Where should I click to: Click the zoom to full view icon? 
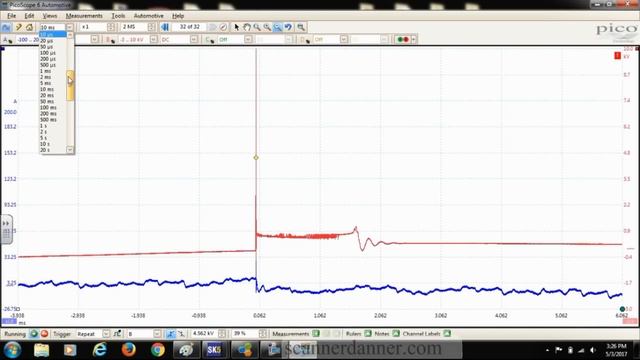(x=301, y=27)
